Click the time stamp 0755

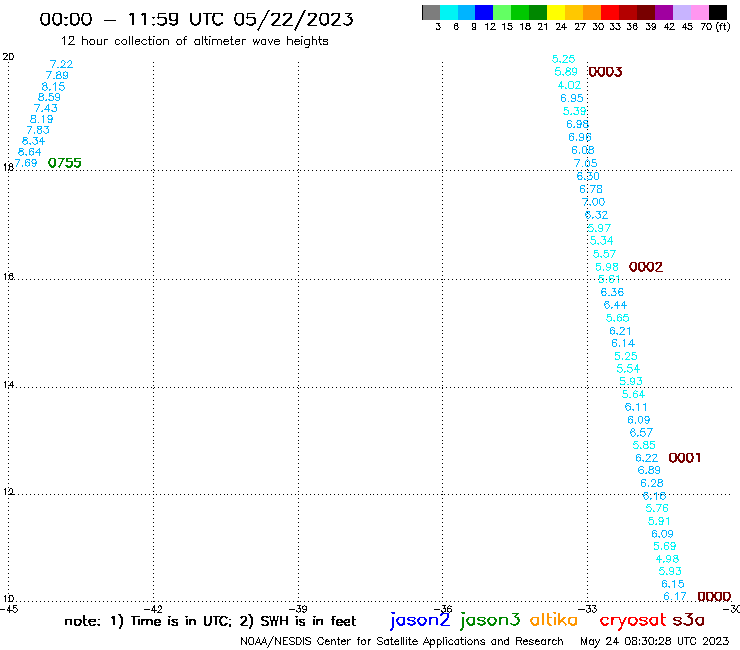65,163
